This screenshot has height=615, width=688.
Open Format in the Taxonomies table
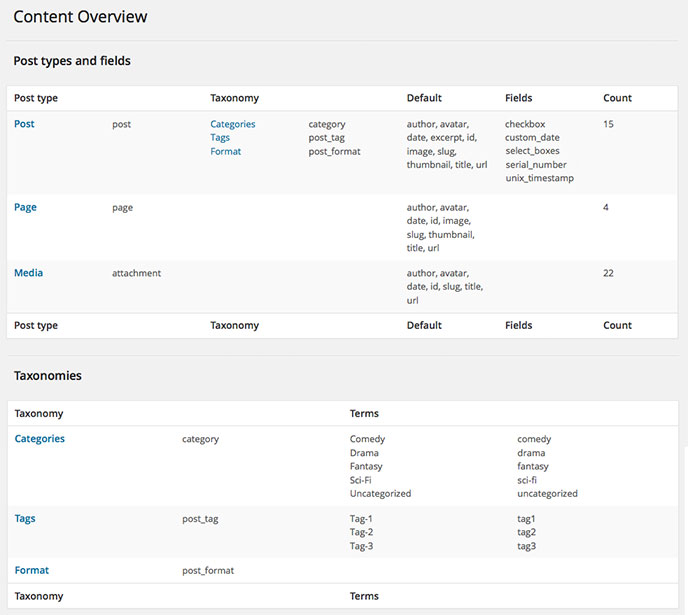pos(31,570)
